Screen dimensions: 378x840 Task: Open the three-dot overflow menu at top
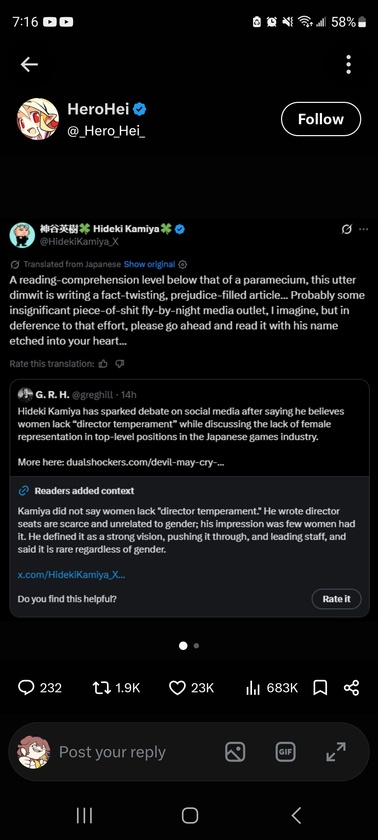click(349, 64)
